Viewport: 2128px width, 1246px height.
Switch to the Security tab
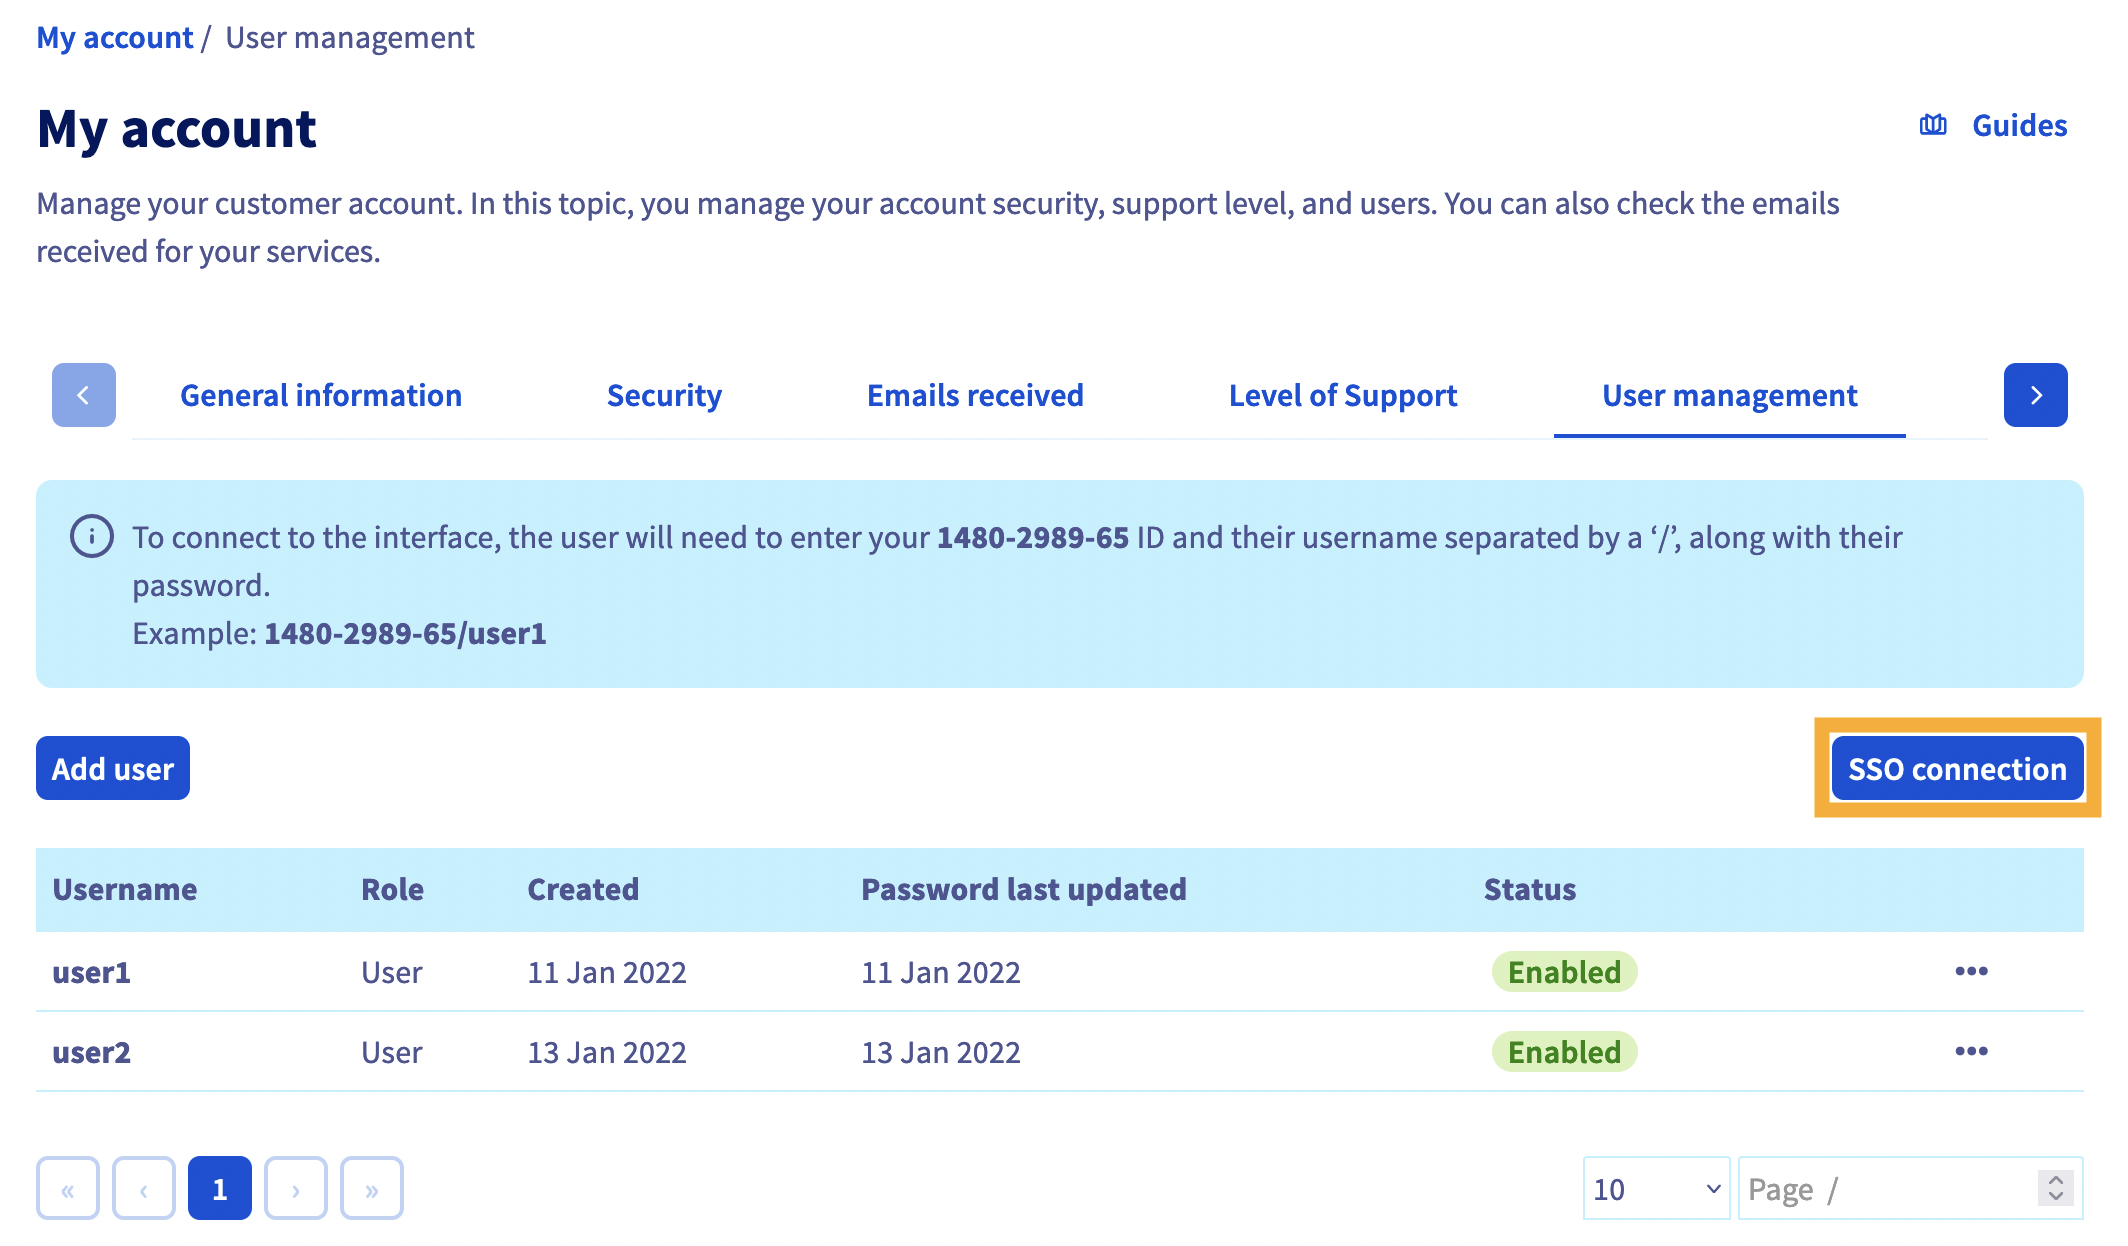(664, 396)
